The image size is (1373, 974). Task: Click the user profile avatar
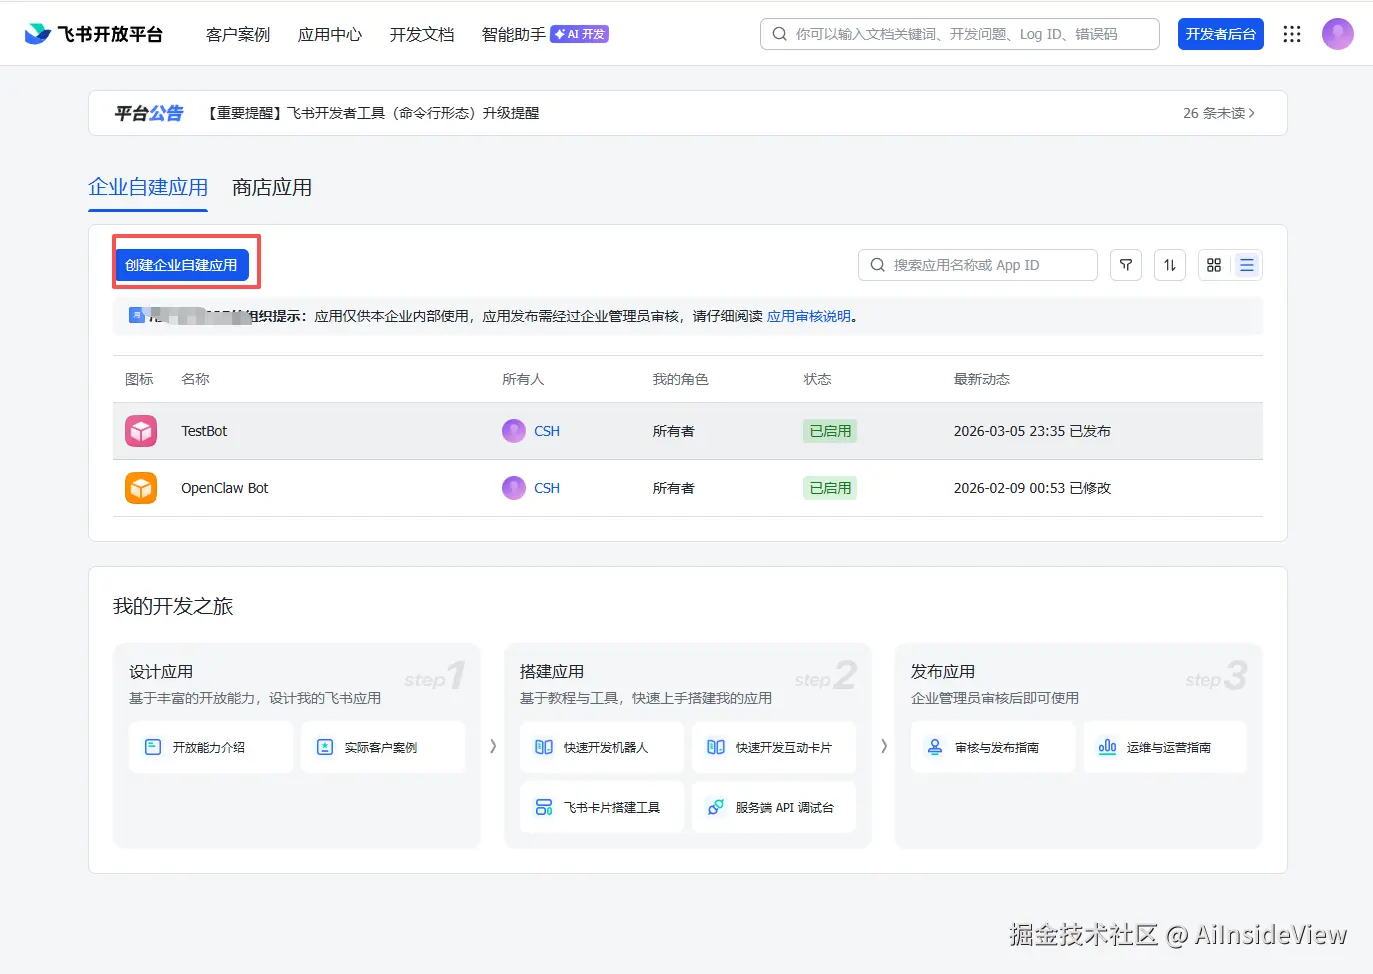(x=1337, y=34)
